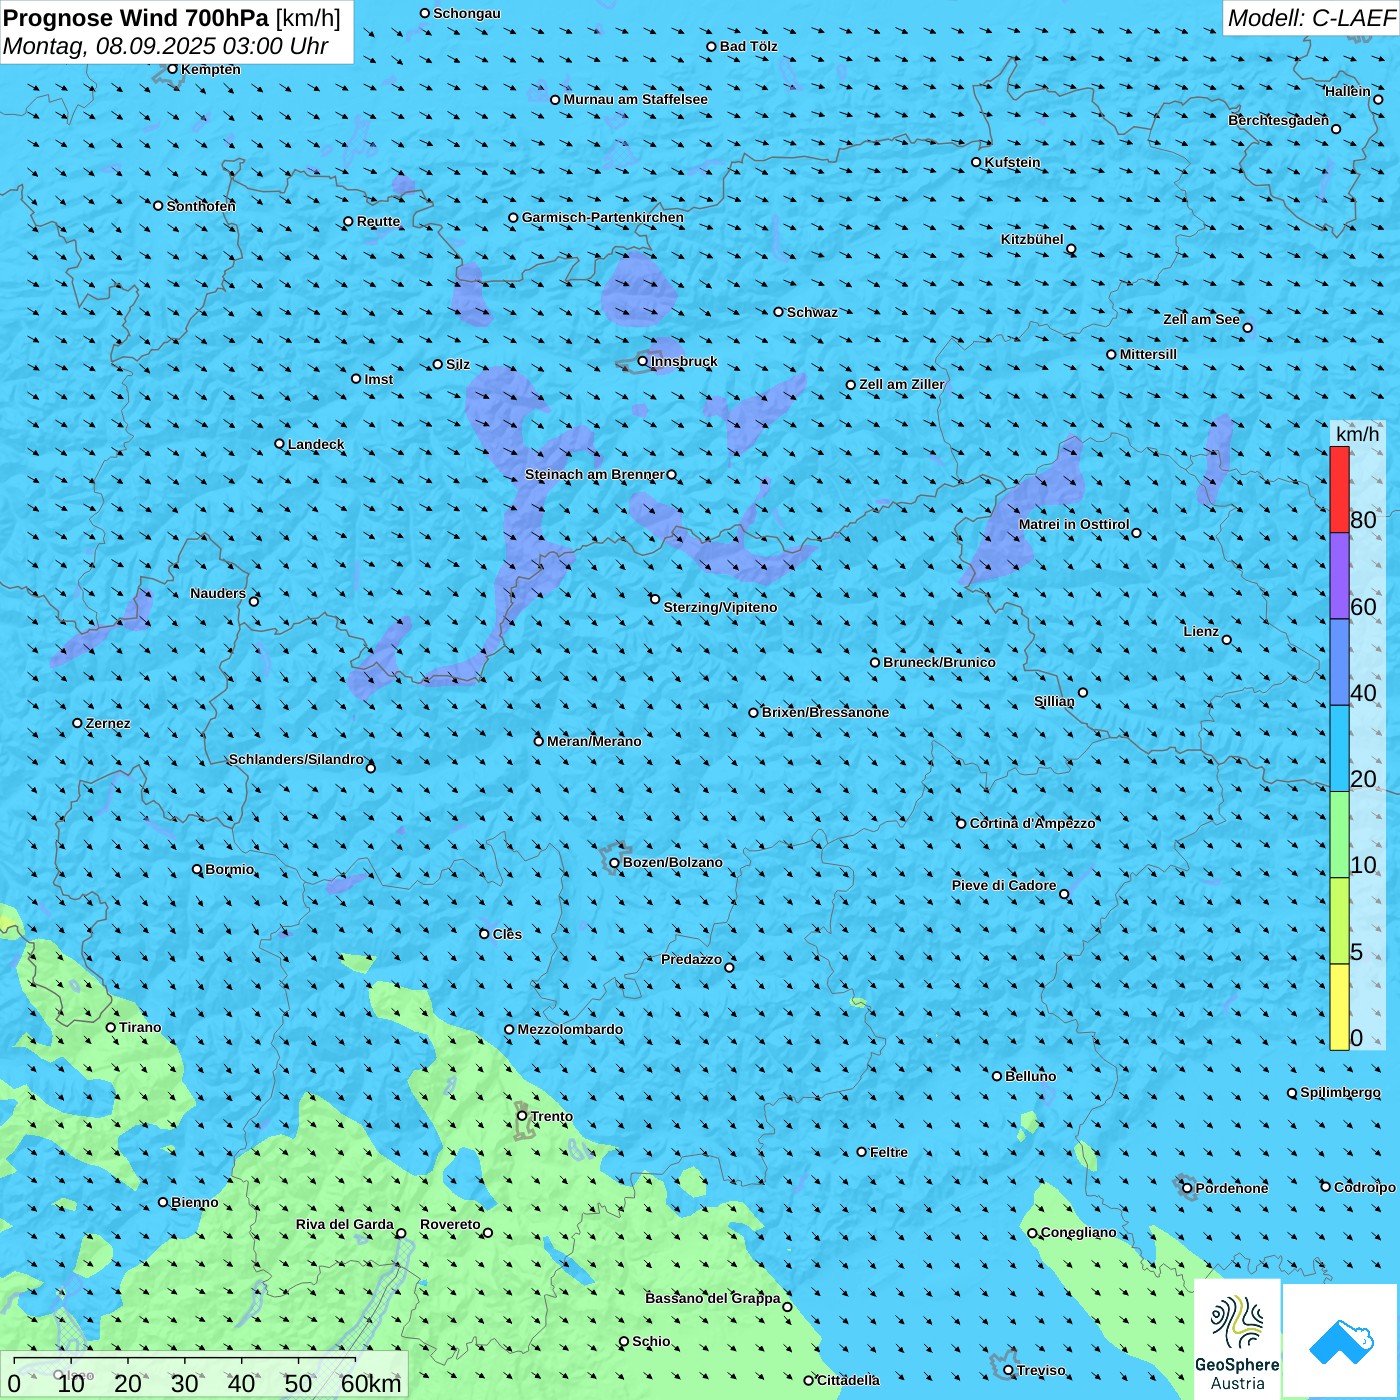
Task: Click the Kitzbühel location dot
Action: 1071,249
